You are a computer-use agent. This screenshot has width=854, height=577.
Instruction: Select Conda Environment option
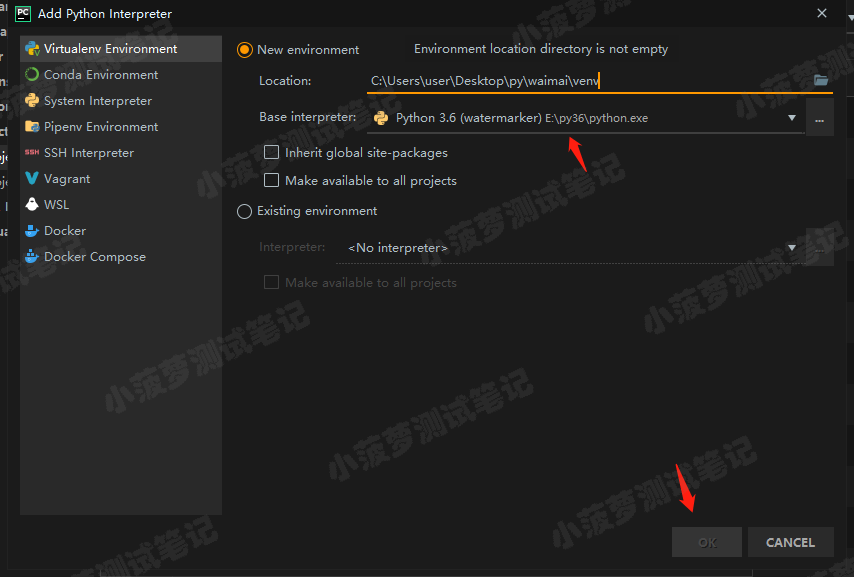tap(121, 75)
